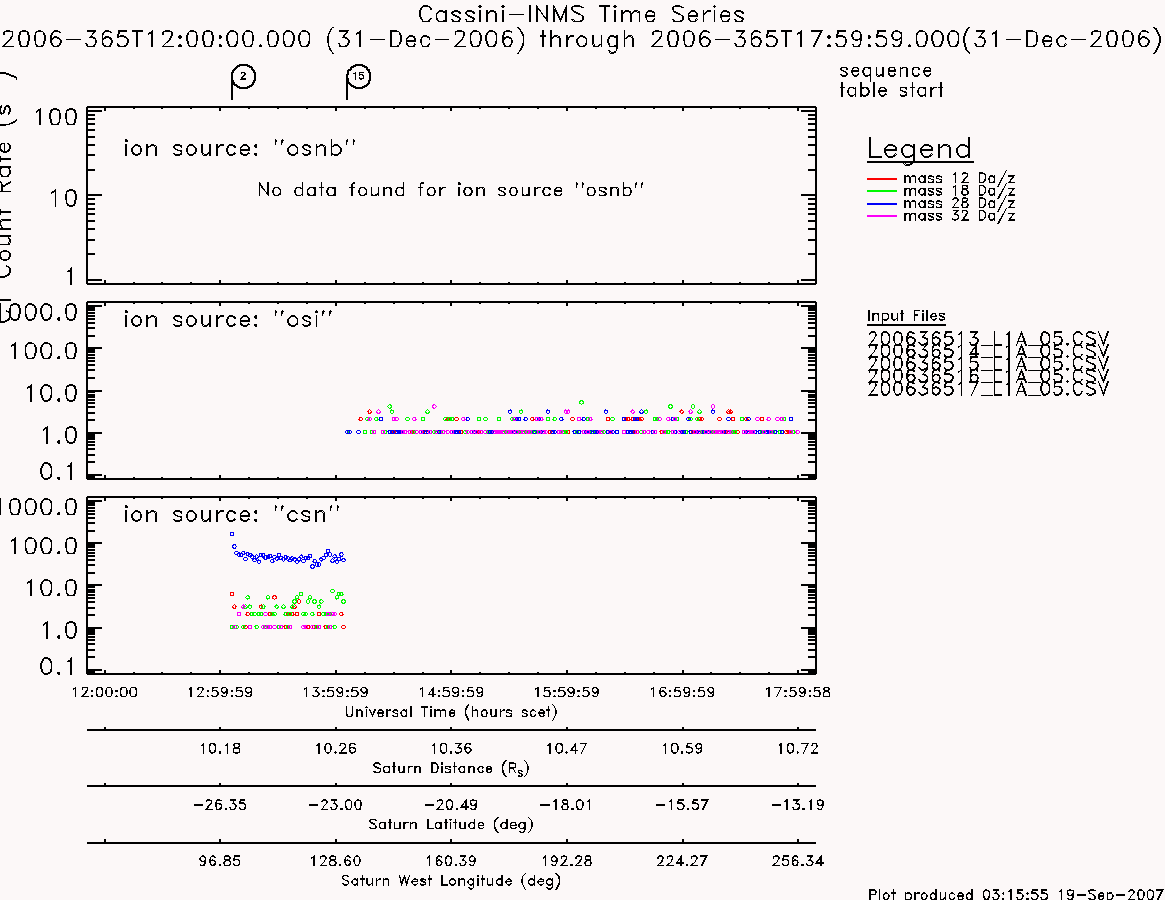Click the Input Files heading
This screenshot has height=900, width=1165.
pyautogui.click(x=906, y=316)
